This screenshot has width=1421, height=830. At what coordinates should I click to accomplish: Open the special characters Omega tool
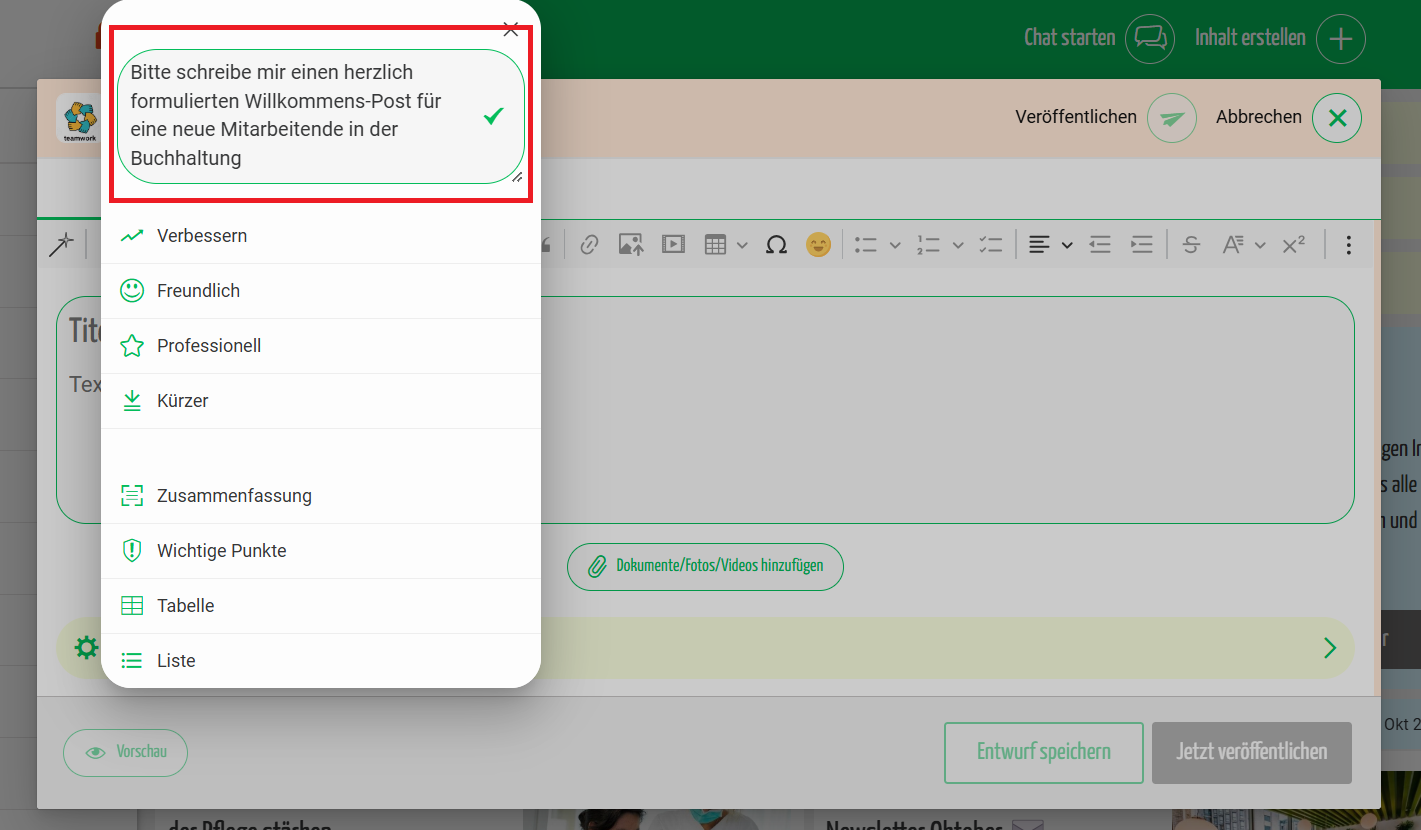click(x=776, y=245)
